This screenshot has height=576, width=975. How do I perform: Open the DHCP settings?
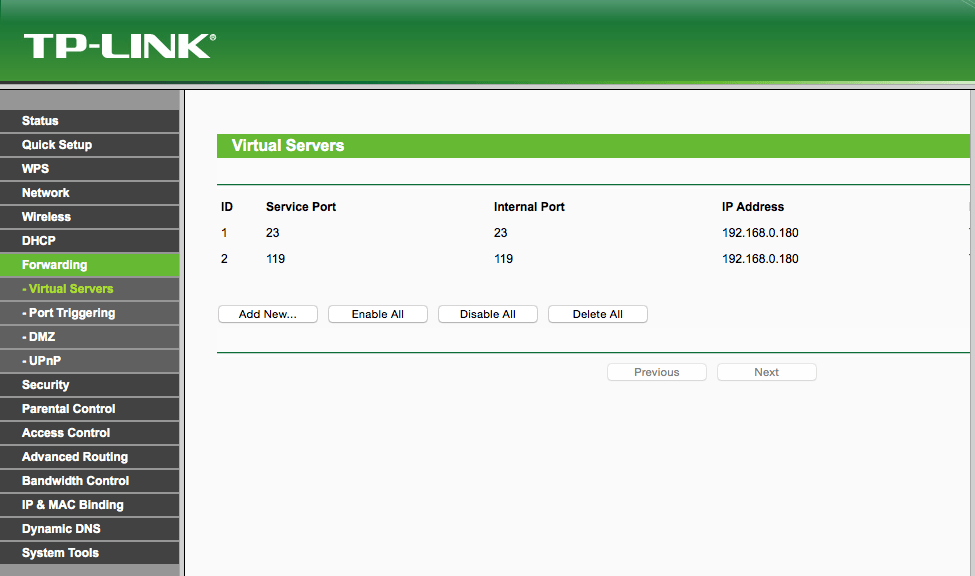click(x=37, y=240)
